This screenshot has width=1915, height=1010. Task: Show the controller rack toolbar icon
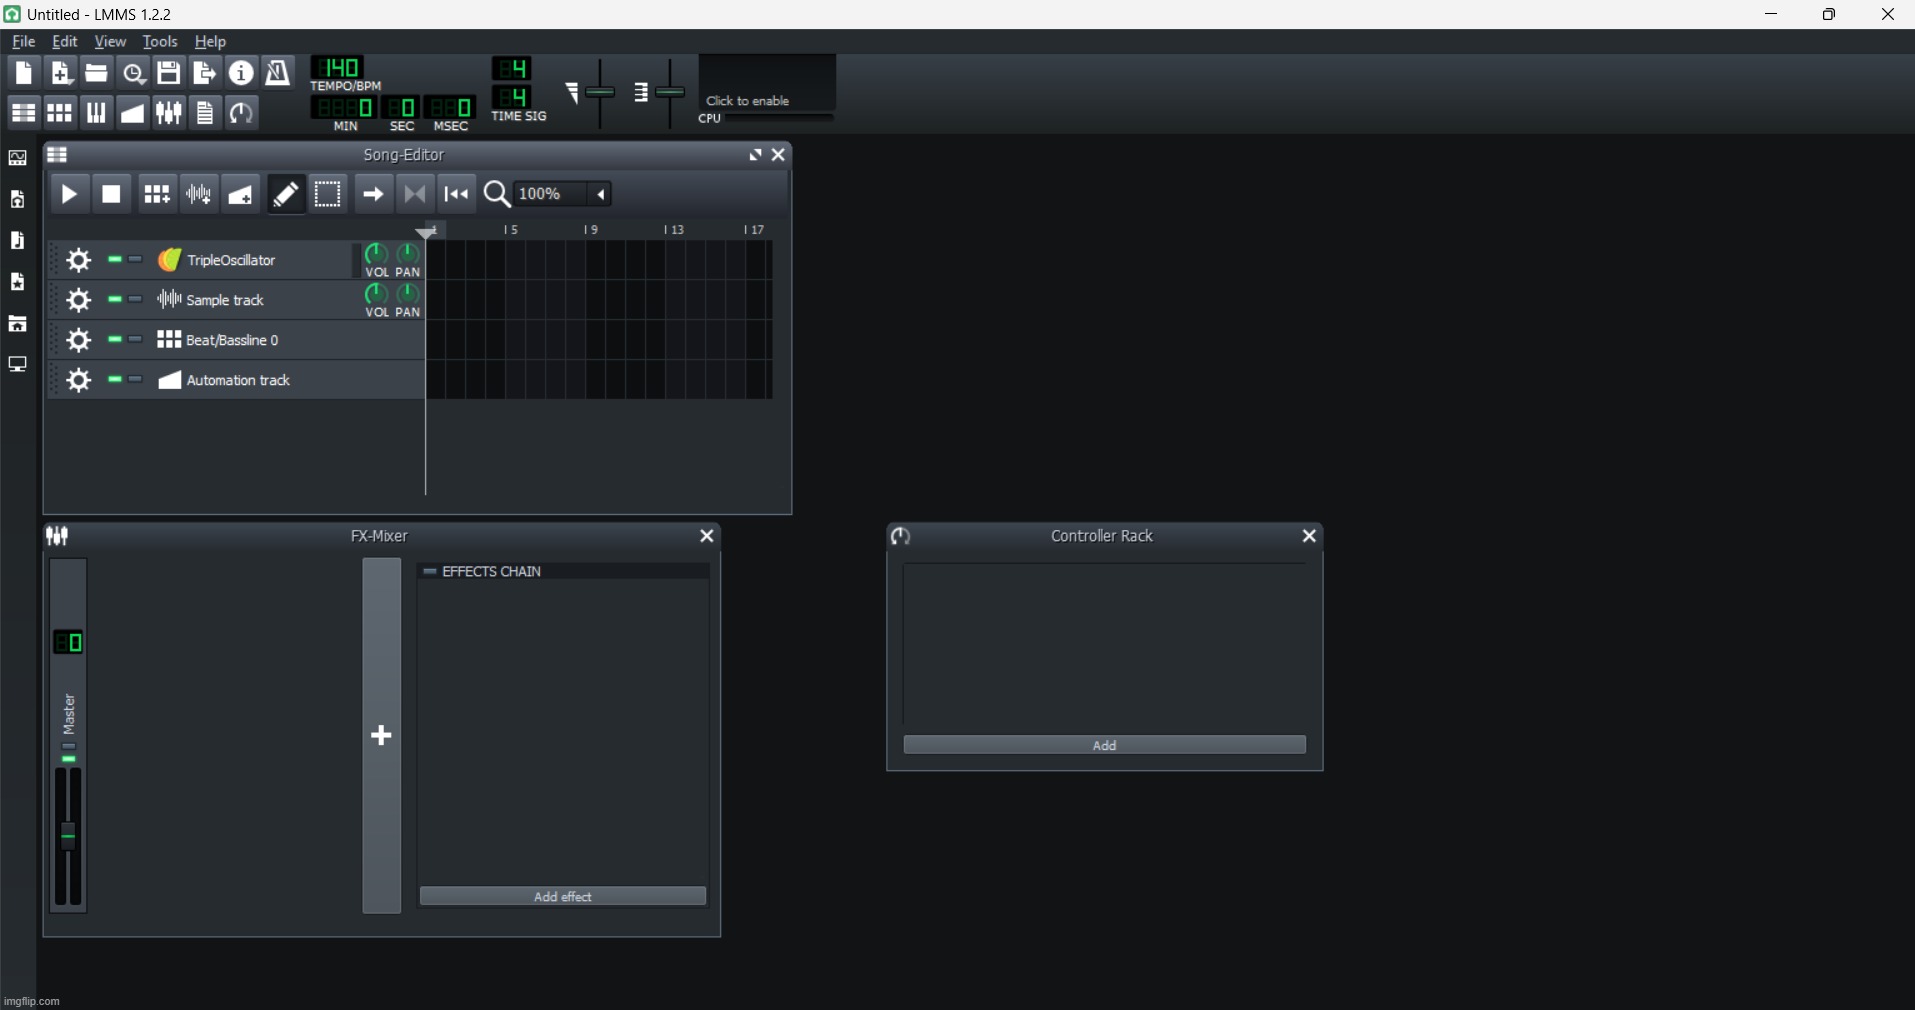point(241,112)
